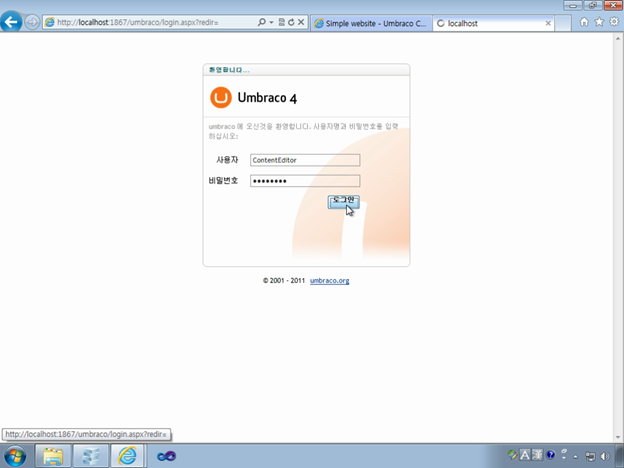Click the page icon in address bar

pyautogui.click(x=50, y=22)
